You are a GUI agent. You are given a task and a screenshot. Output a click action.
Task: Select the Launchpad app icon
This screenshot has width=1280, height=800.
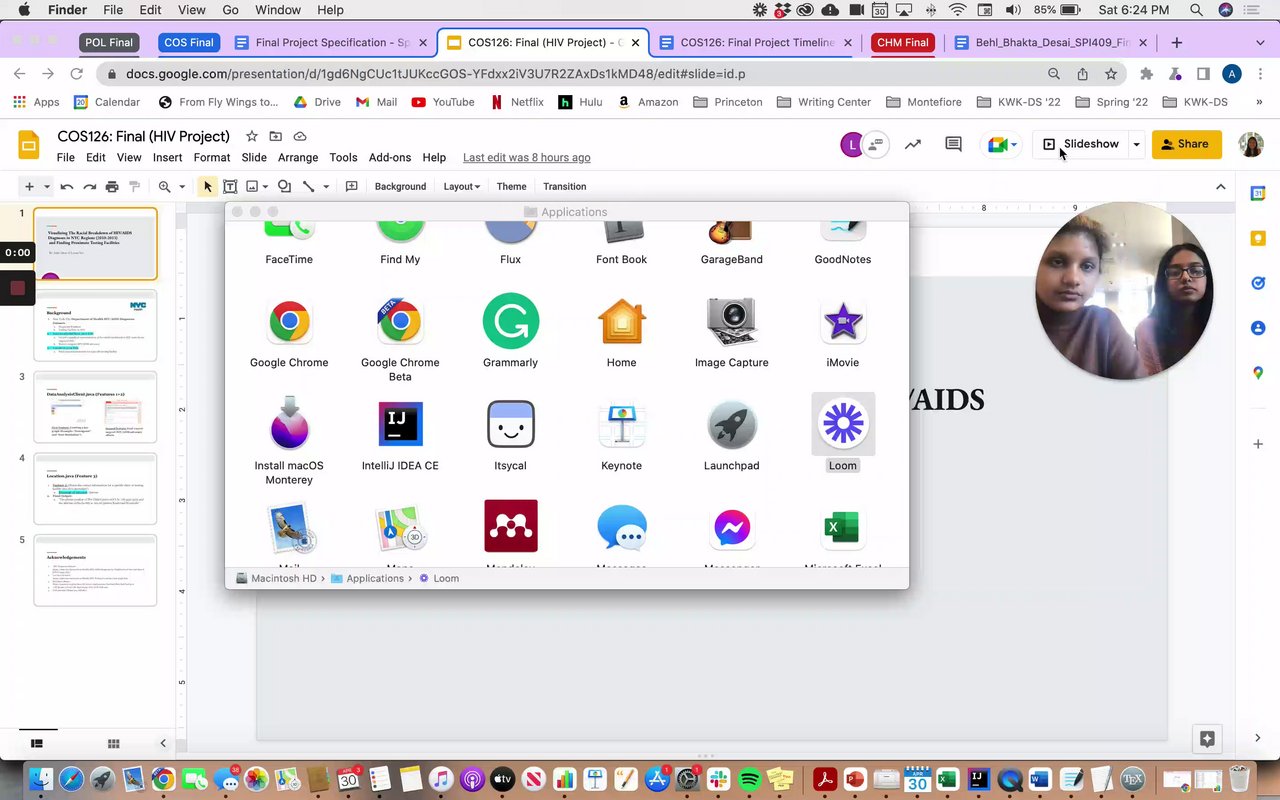tap(732, 424)
